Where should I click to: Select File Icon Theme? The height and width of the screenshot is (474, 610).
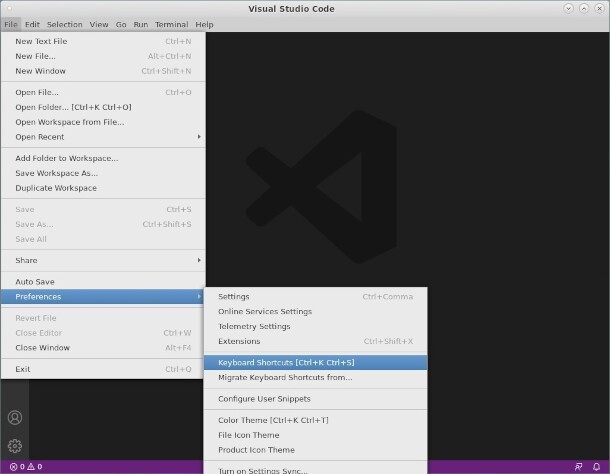pyautogui.click(x=316, y=435)
